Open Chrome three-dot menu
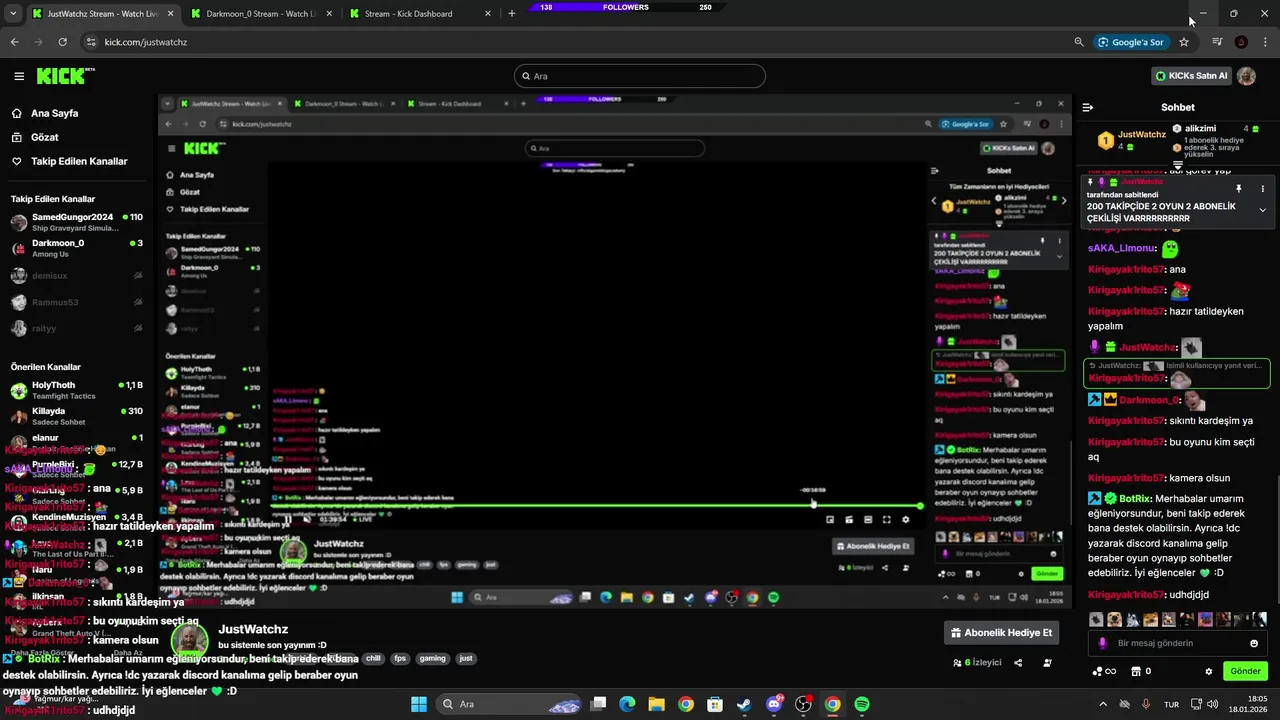The image size is (1280, 720). [x=1264, y=42]
